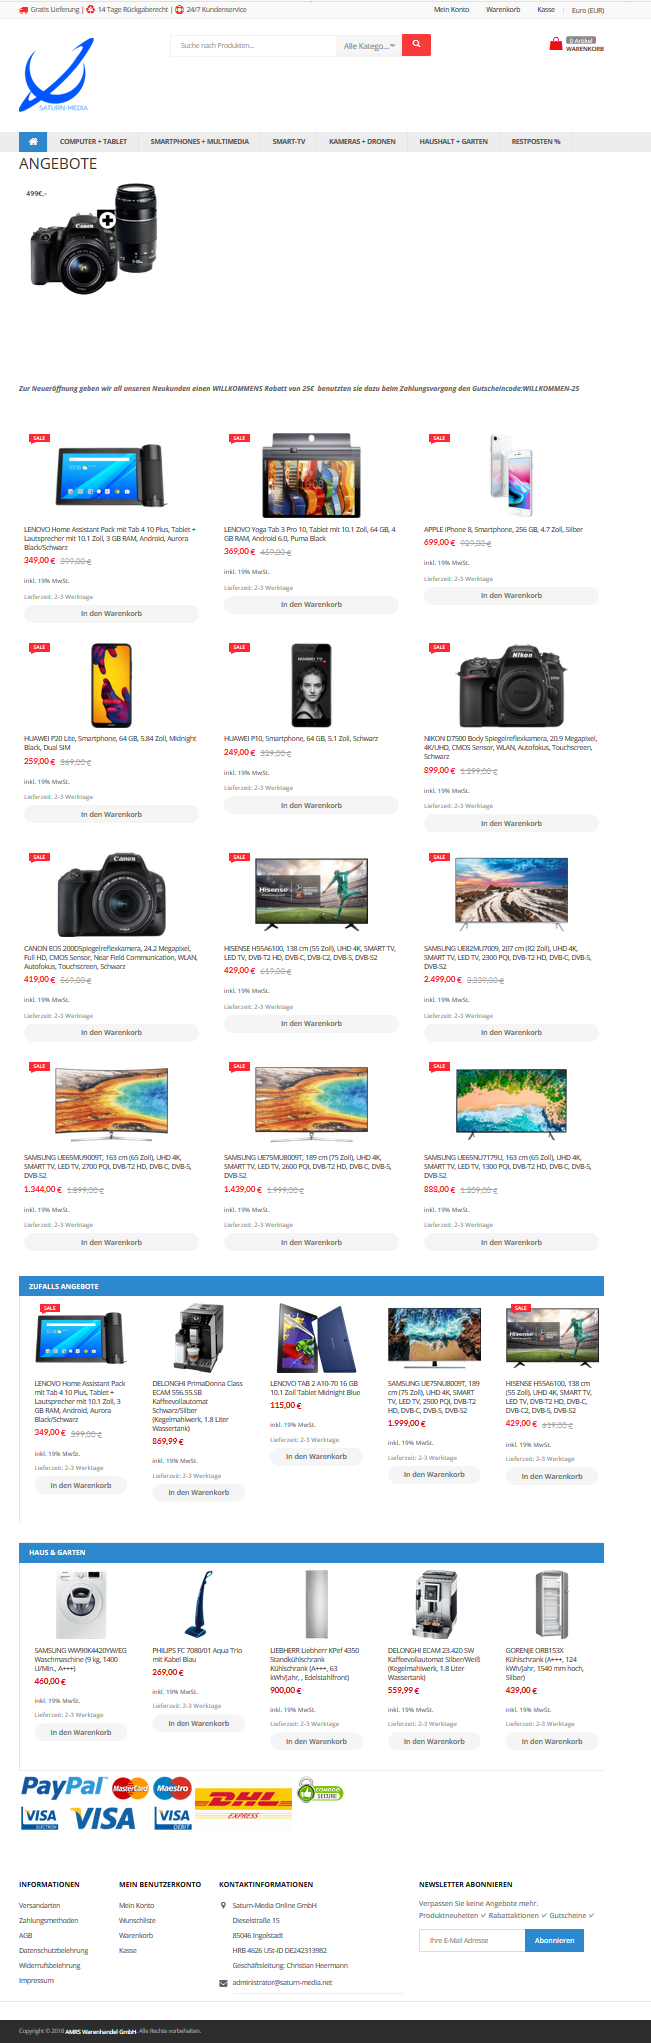Click the Comodo Secure badge

coord(320,1791)
